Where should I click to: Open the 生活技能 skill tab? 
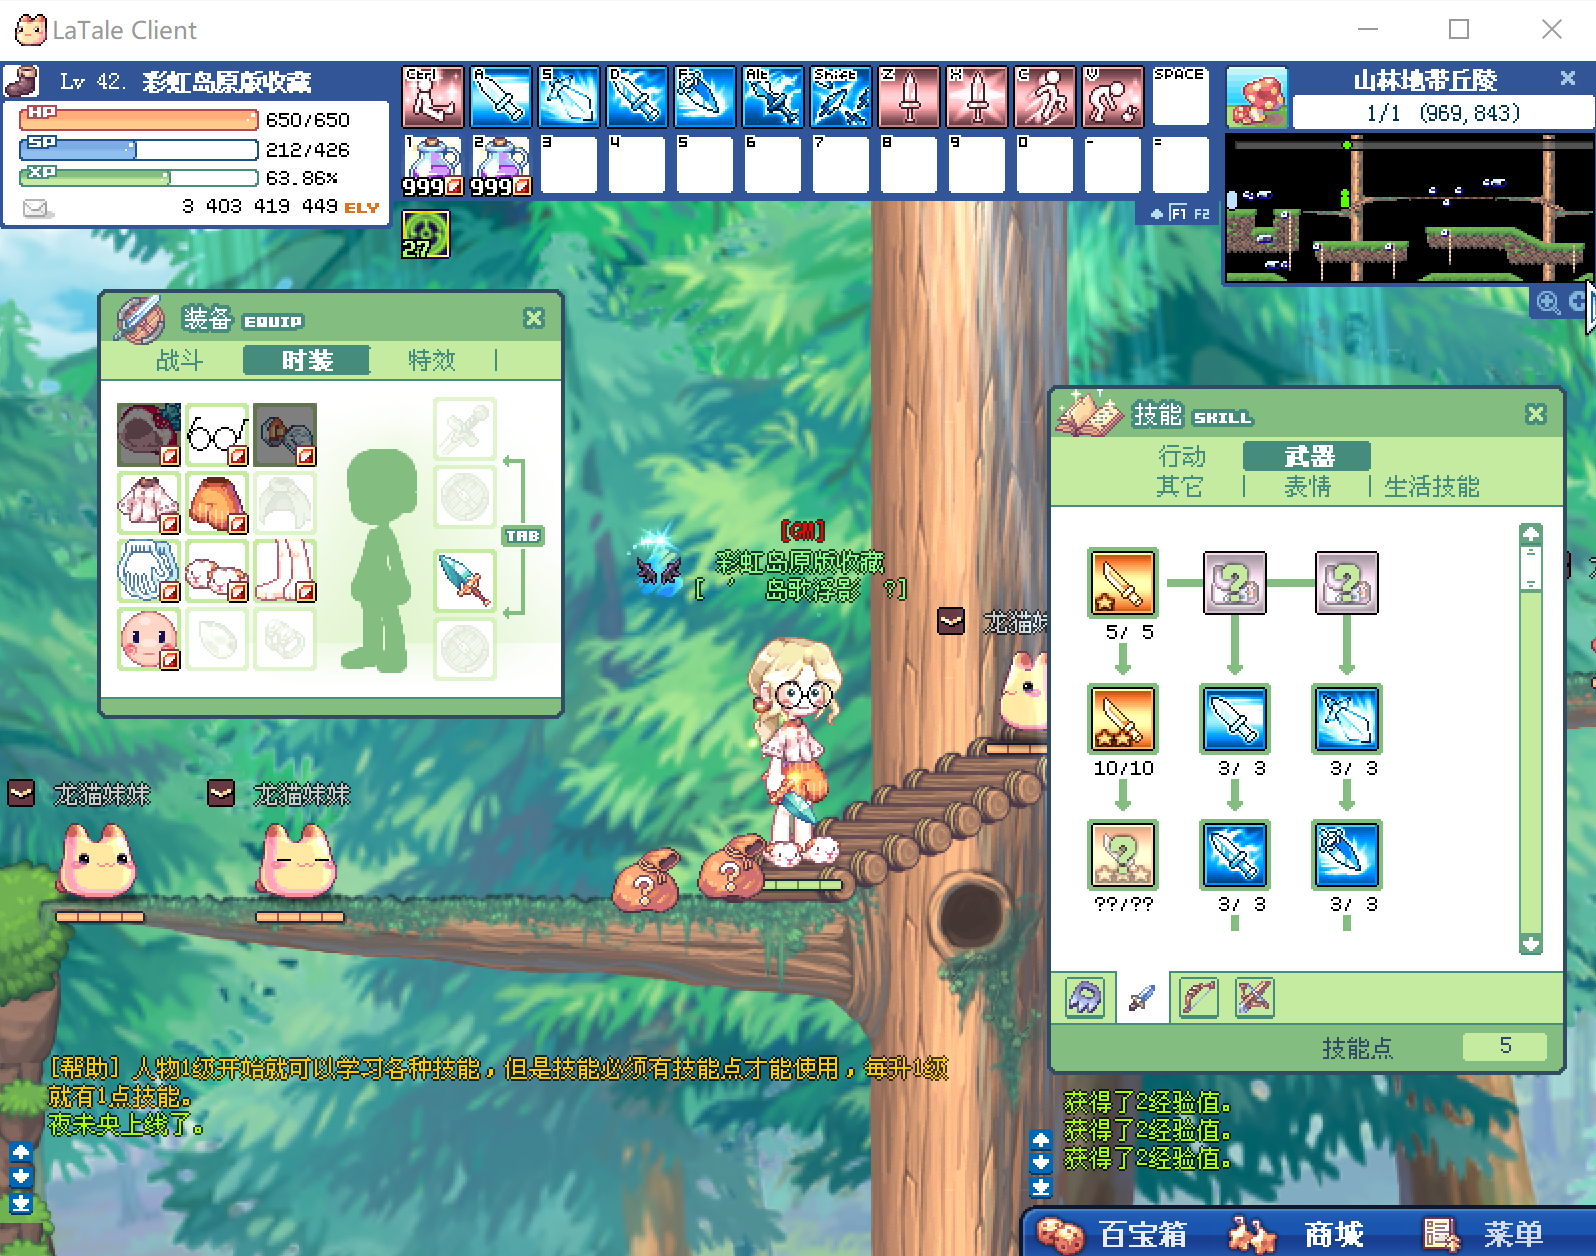[1431, 487]
